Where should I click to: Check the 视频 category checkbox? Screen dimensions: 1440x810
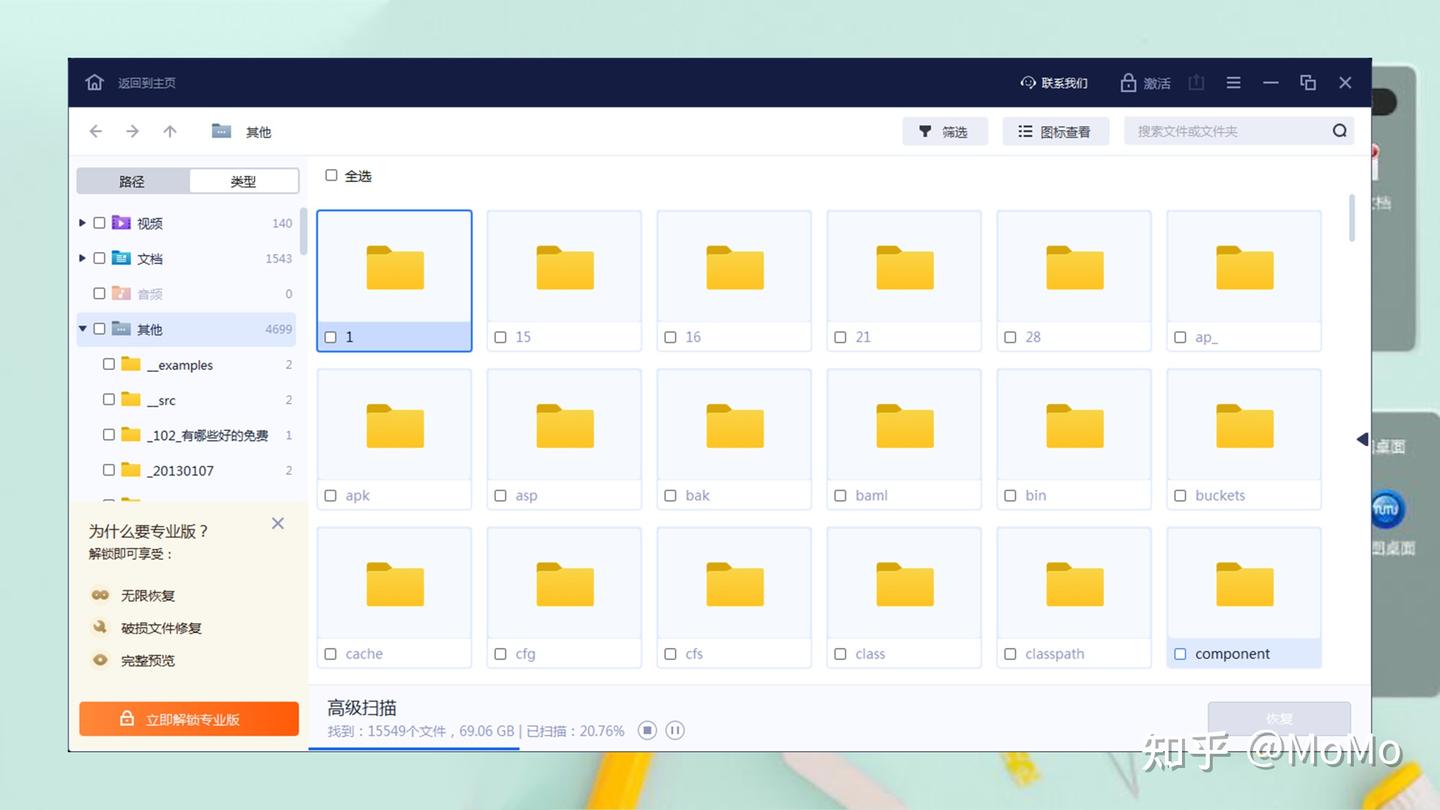(99, 223)
